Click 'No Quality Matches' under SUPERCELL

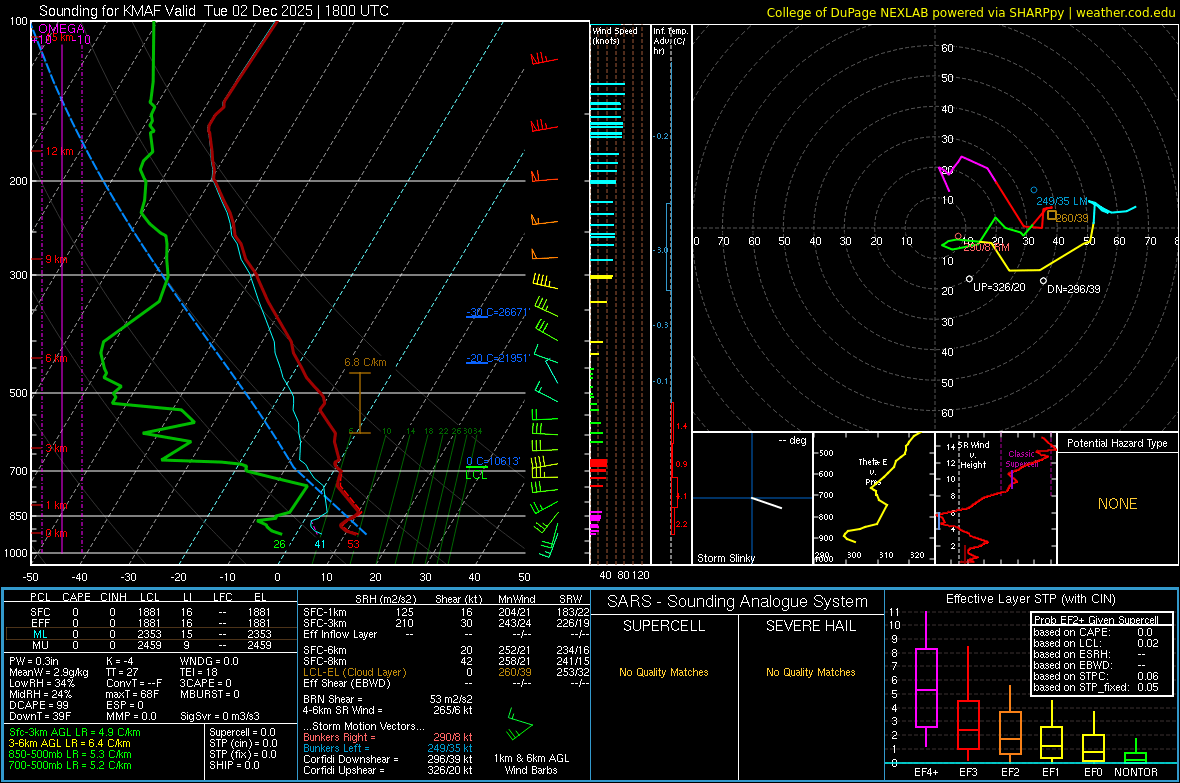664,672
